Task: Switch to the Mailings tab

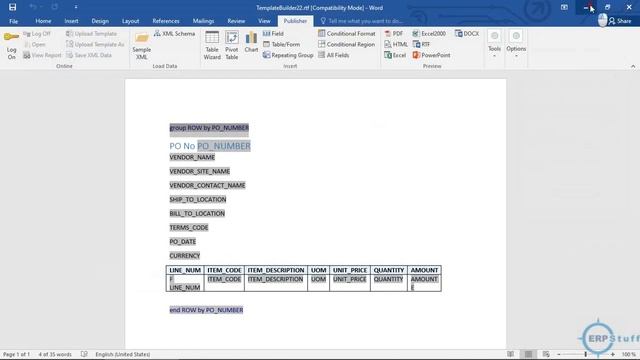Action: pos(203,21)
